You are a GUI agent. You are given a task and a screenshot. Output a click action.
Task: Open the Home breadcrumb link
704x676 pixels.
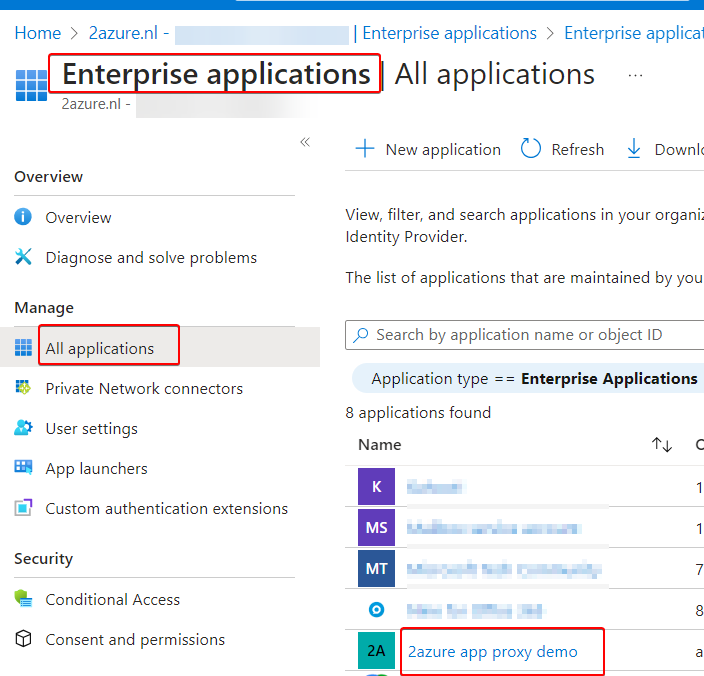tap(38, 33)
